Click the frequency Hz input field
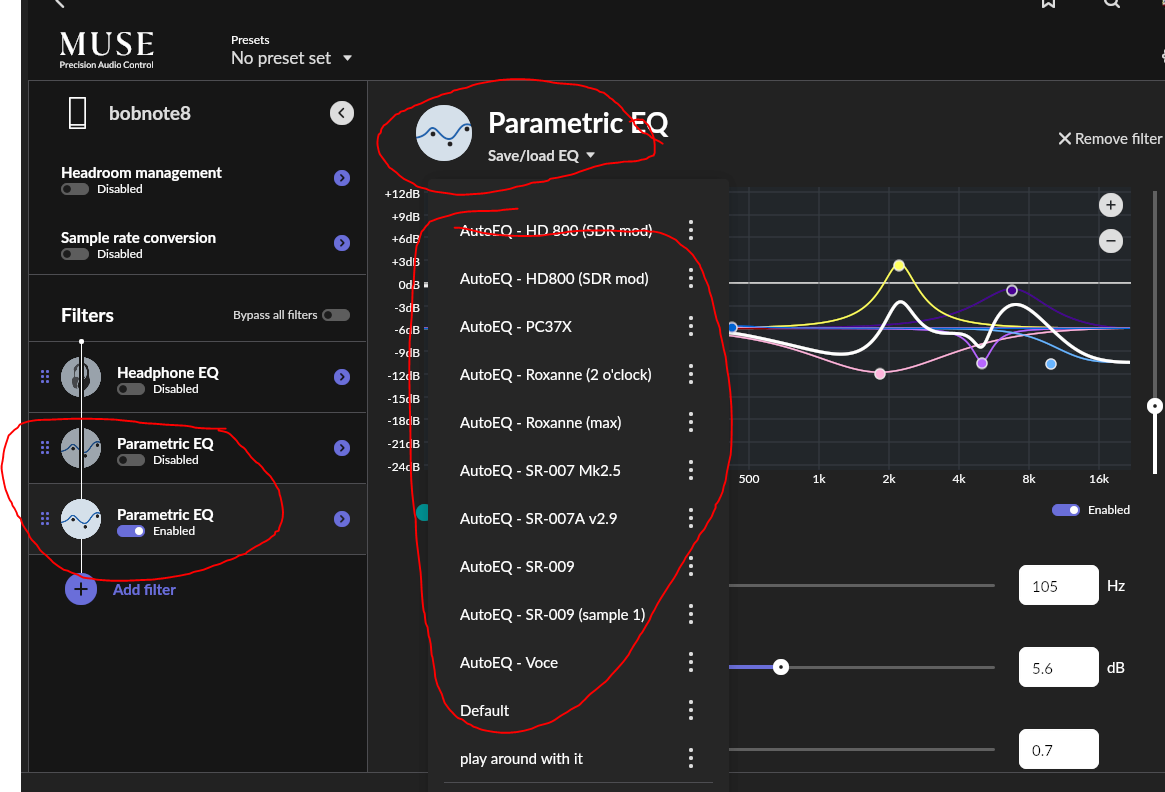This screenshot has height=792, width=1165. (1058, 586)
